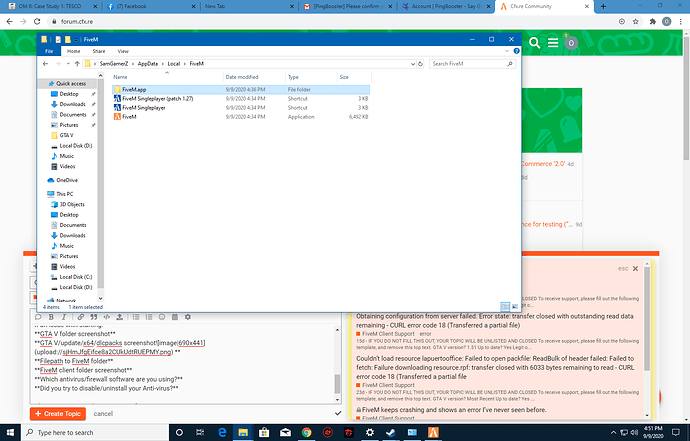The width and height of the screenshot is (690, 441).
Task: Click the Windows Start button
Action: click(8, 433)
